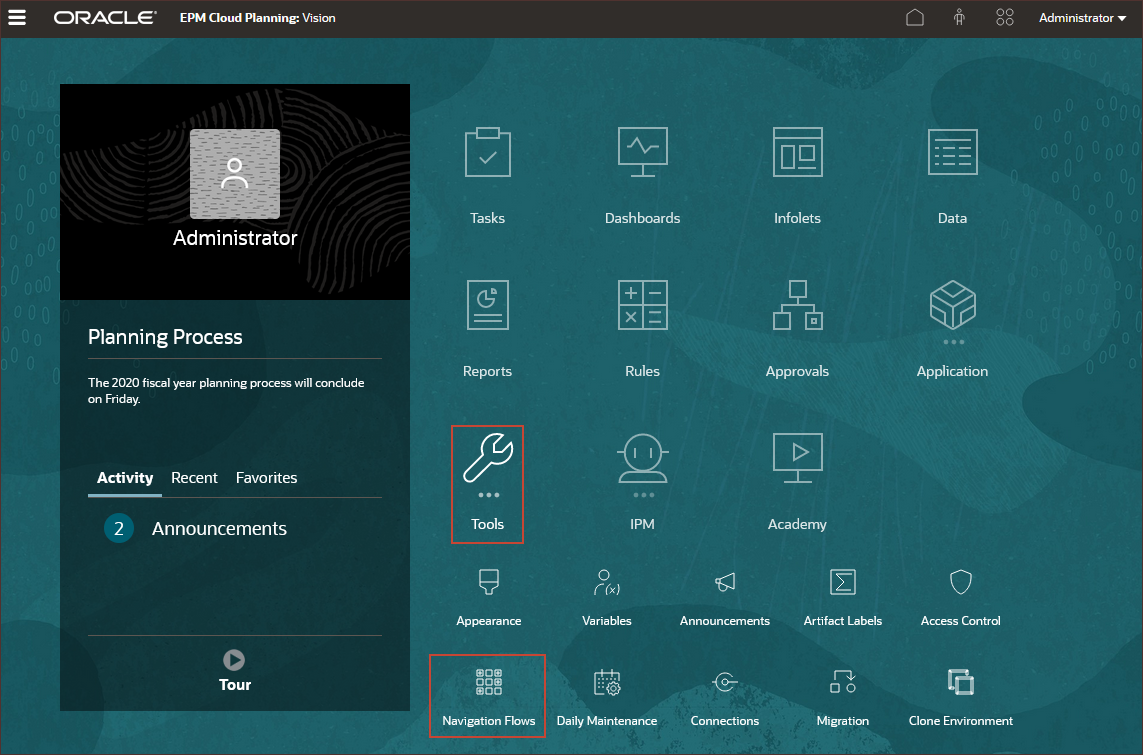
Task: Expand the Application cluster
Action: click(952, 329)
